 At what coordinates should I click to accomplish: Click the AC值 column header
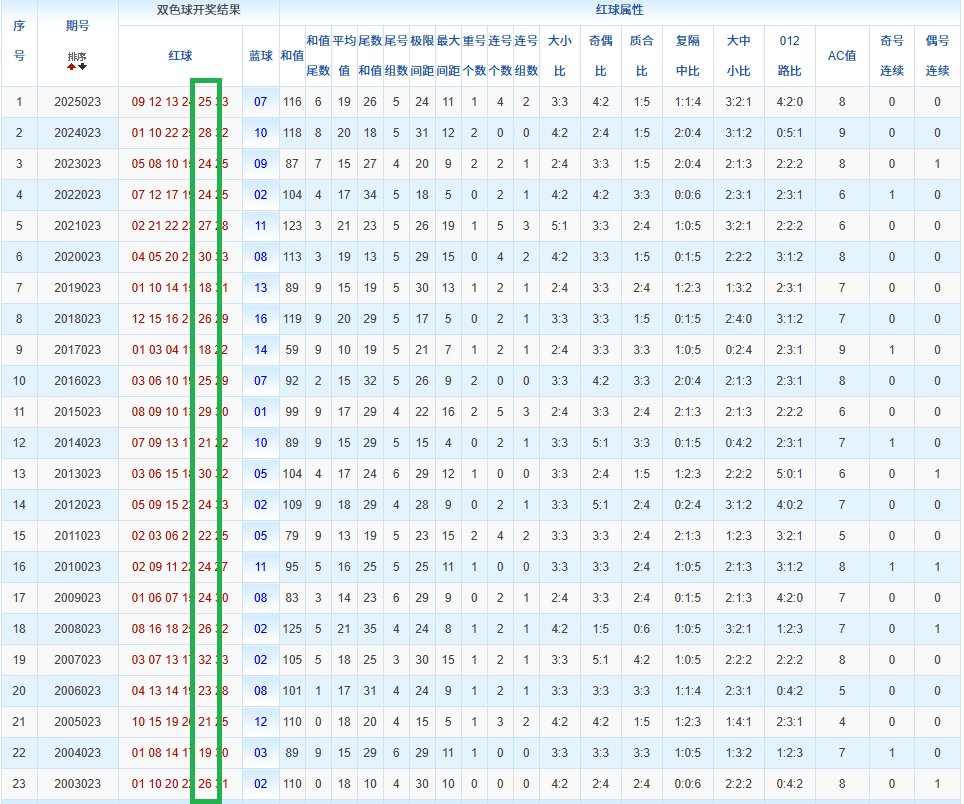[842, 56]
